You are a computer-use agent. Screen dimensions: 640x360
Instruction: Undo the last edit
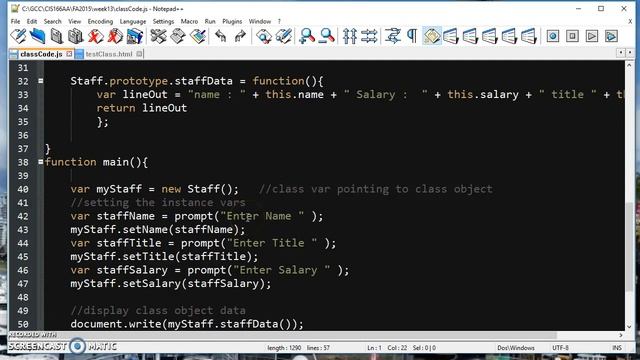pos(220,36)
